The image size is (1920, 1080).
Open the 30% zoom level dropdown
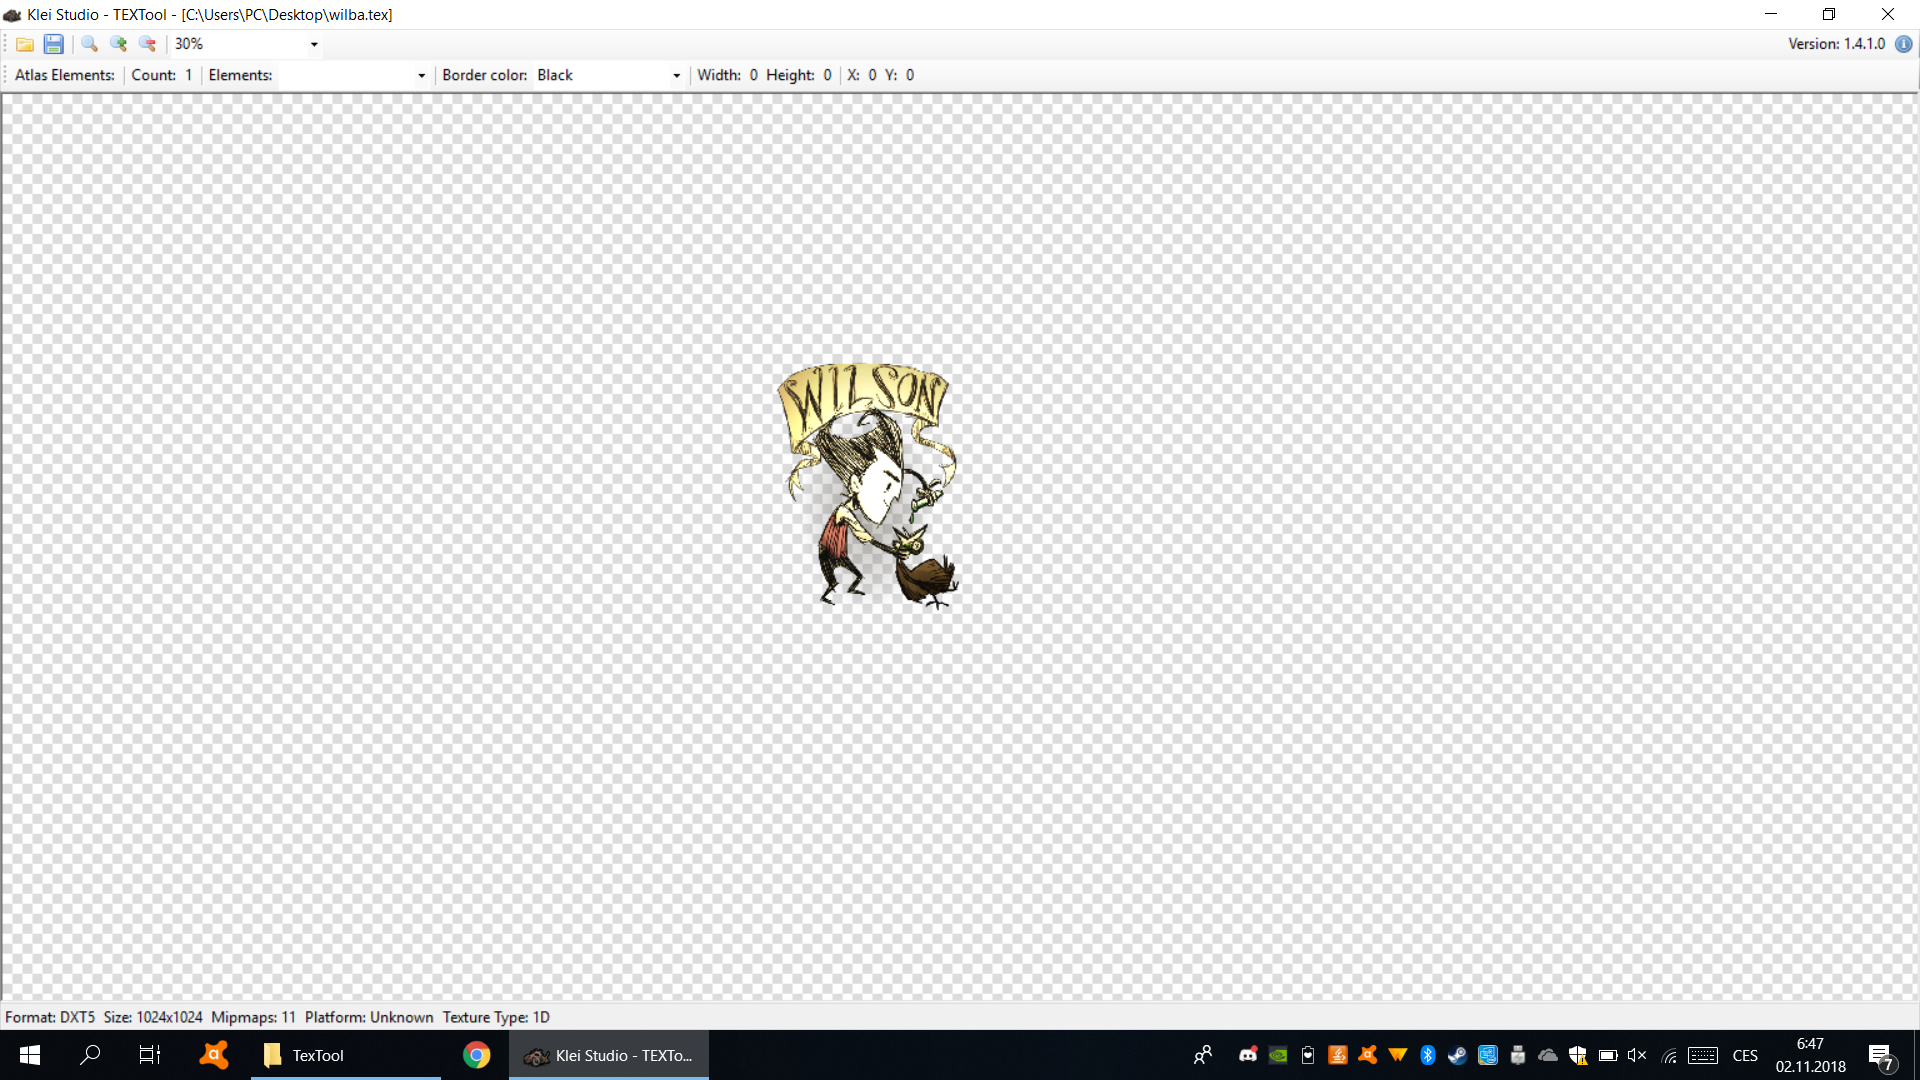coord(314,44)
